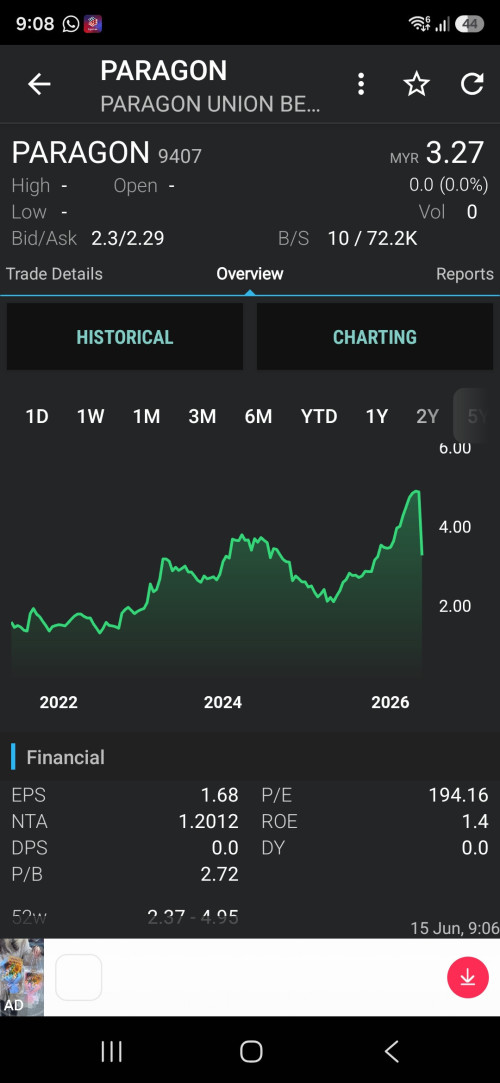Viewport: 500px width, 1083px height.
Task: Tap the NTA value 1.2012
Action: click(x=209, y=822)
